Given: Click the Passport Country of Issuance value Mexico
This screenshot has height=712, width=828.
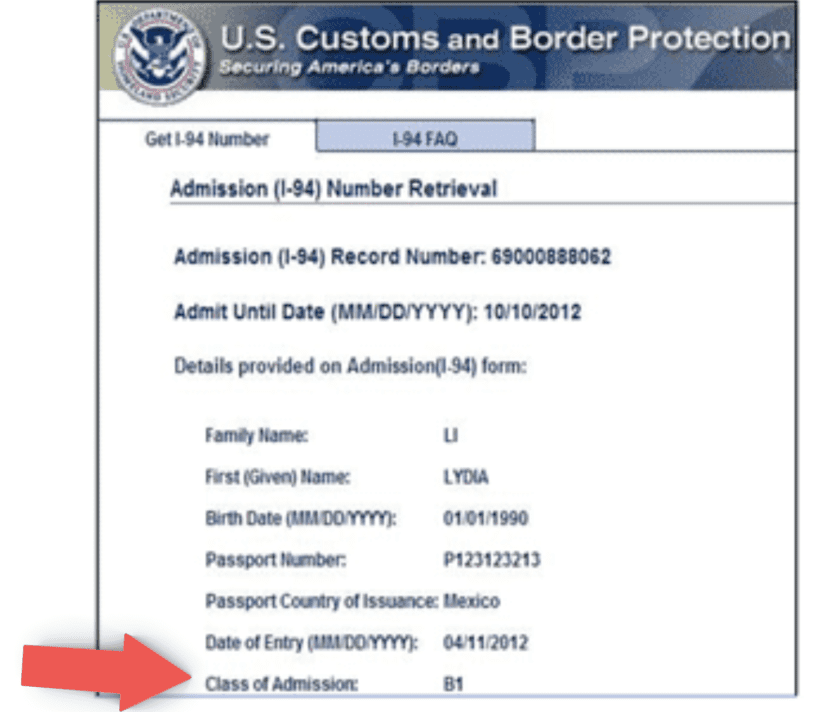Looking at the screenshot, I should click(x=472, y=602).
